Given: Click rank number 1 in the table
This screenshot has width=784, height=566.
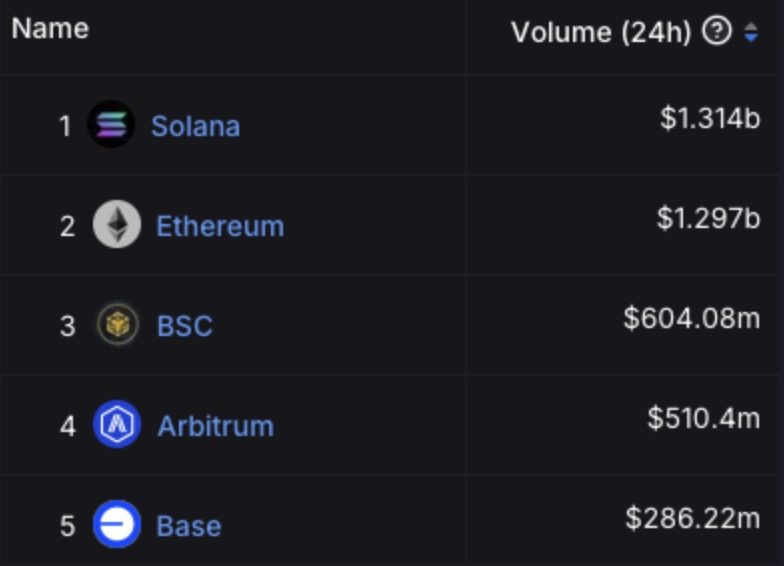Looking at the screenshot, I should 65,126.
